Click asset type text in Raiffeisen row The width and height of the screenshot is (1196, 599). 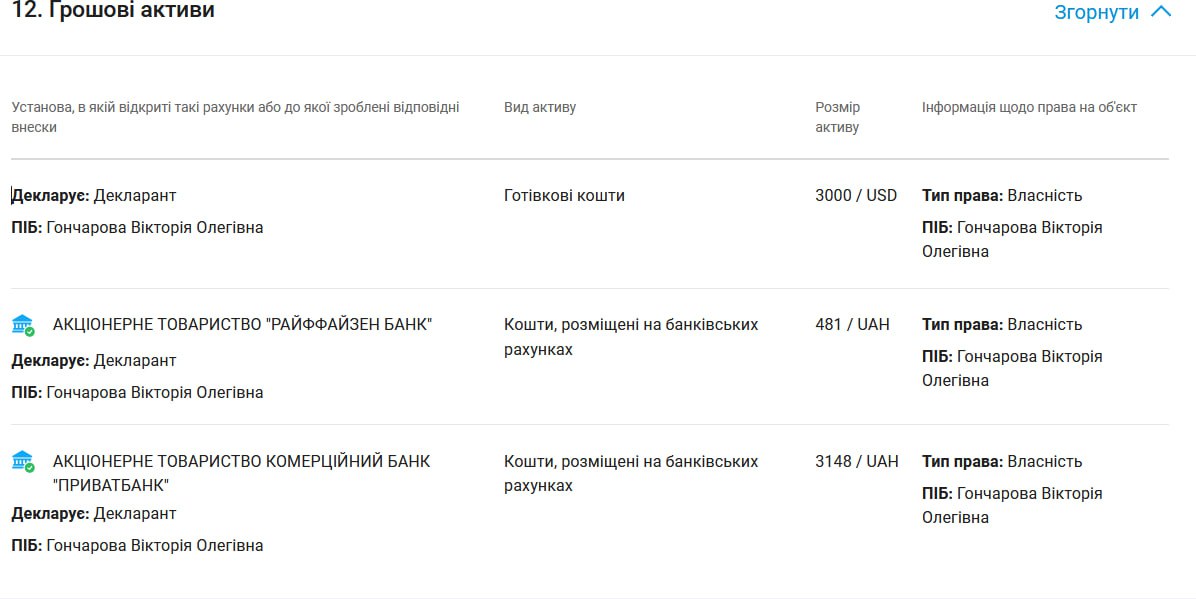631,337
